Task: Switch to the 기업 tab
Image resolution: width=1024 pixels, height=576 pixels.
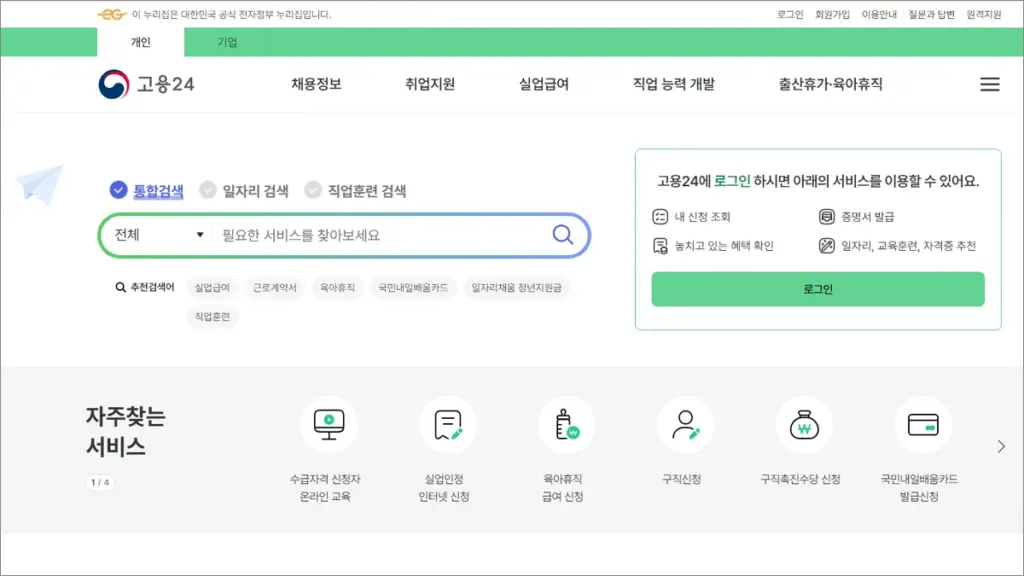Action: click(x=227, y=43)
